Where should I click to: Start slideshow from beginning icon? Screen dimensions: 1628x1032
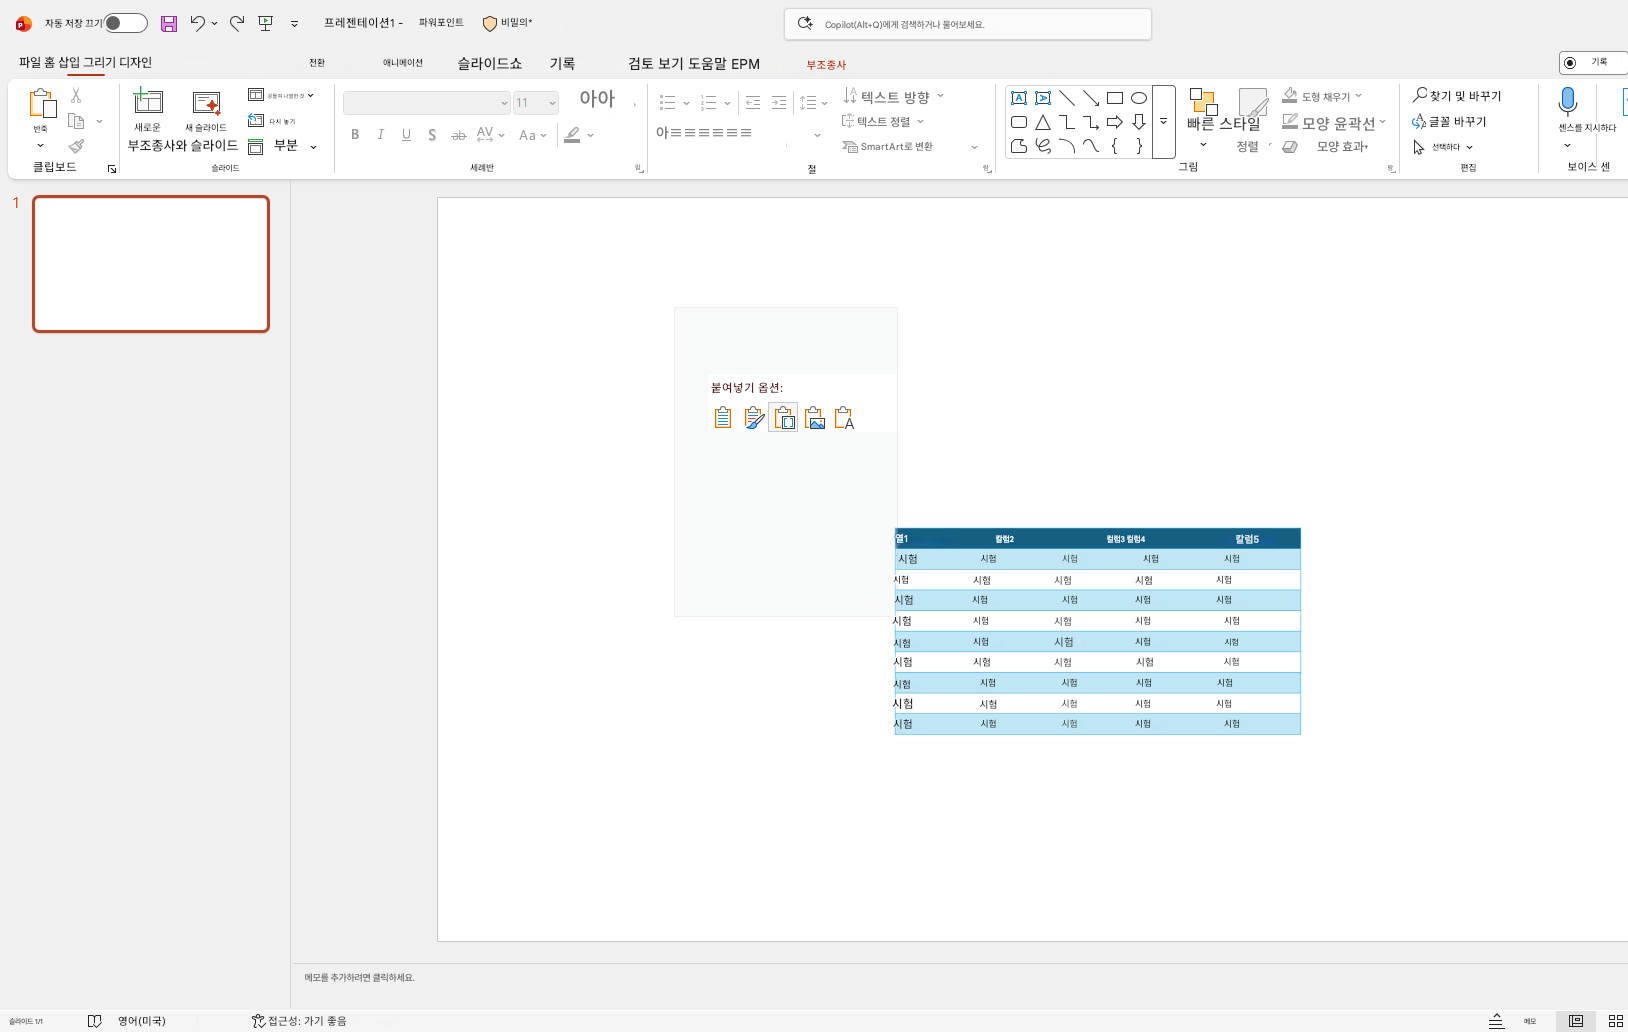pyautogui.click(x=266, y=23)
